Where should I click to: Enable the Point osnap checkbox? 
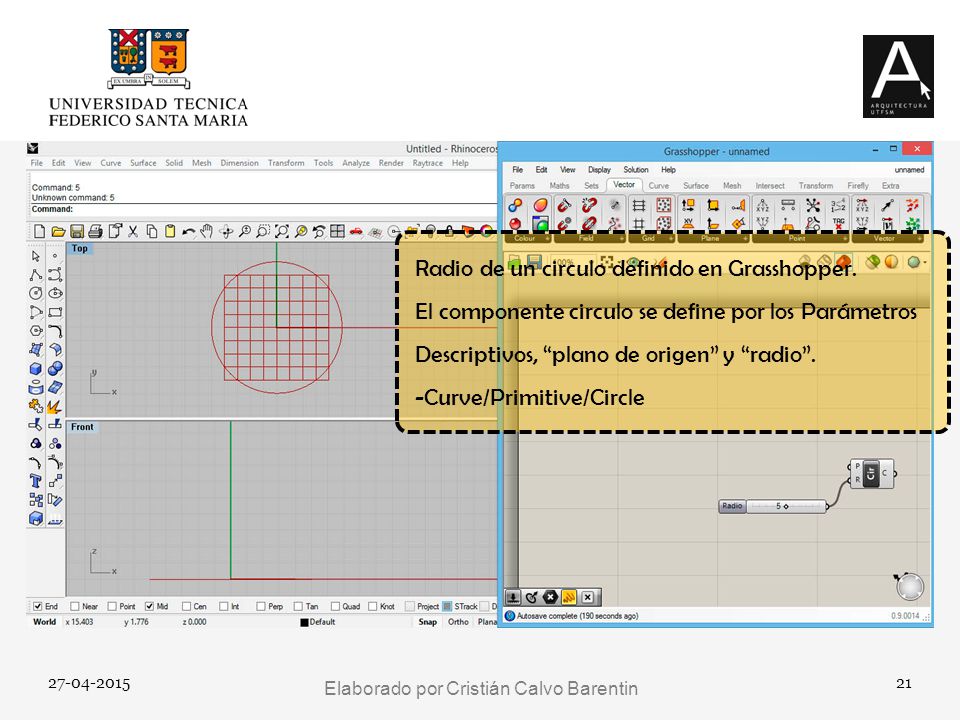112,606
